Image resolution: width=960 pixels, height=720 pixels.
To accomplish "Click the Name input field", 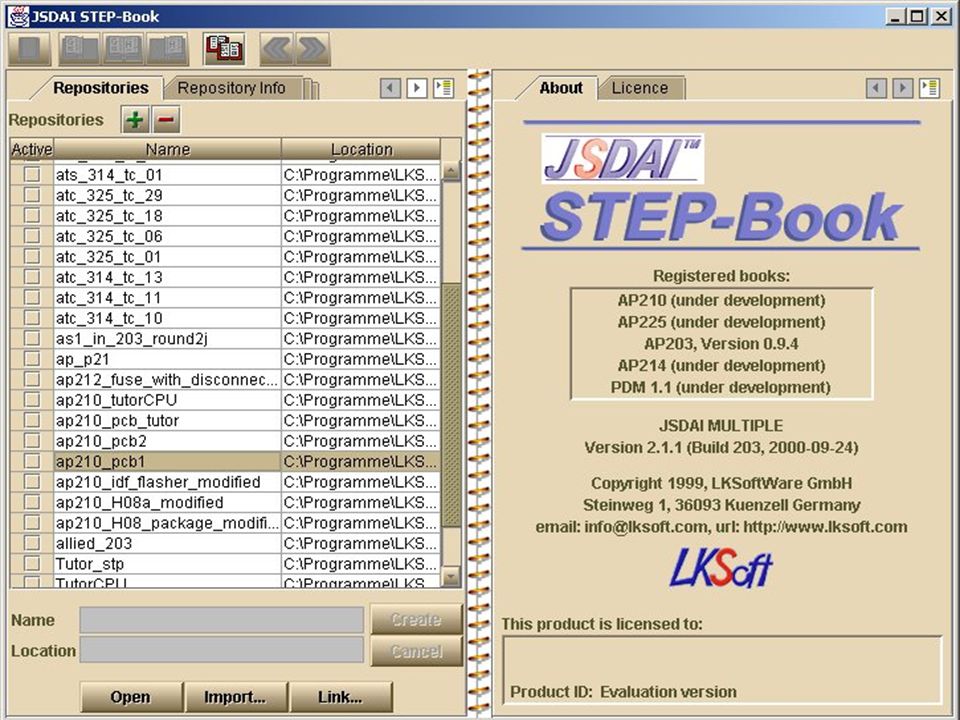I will 221,620.
